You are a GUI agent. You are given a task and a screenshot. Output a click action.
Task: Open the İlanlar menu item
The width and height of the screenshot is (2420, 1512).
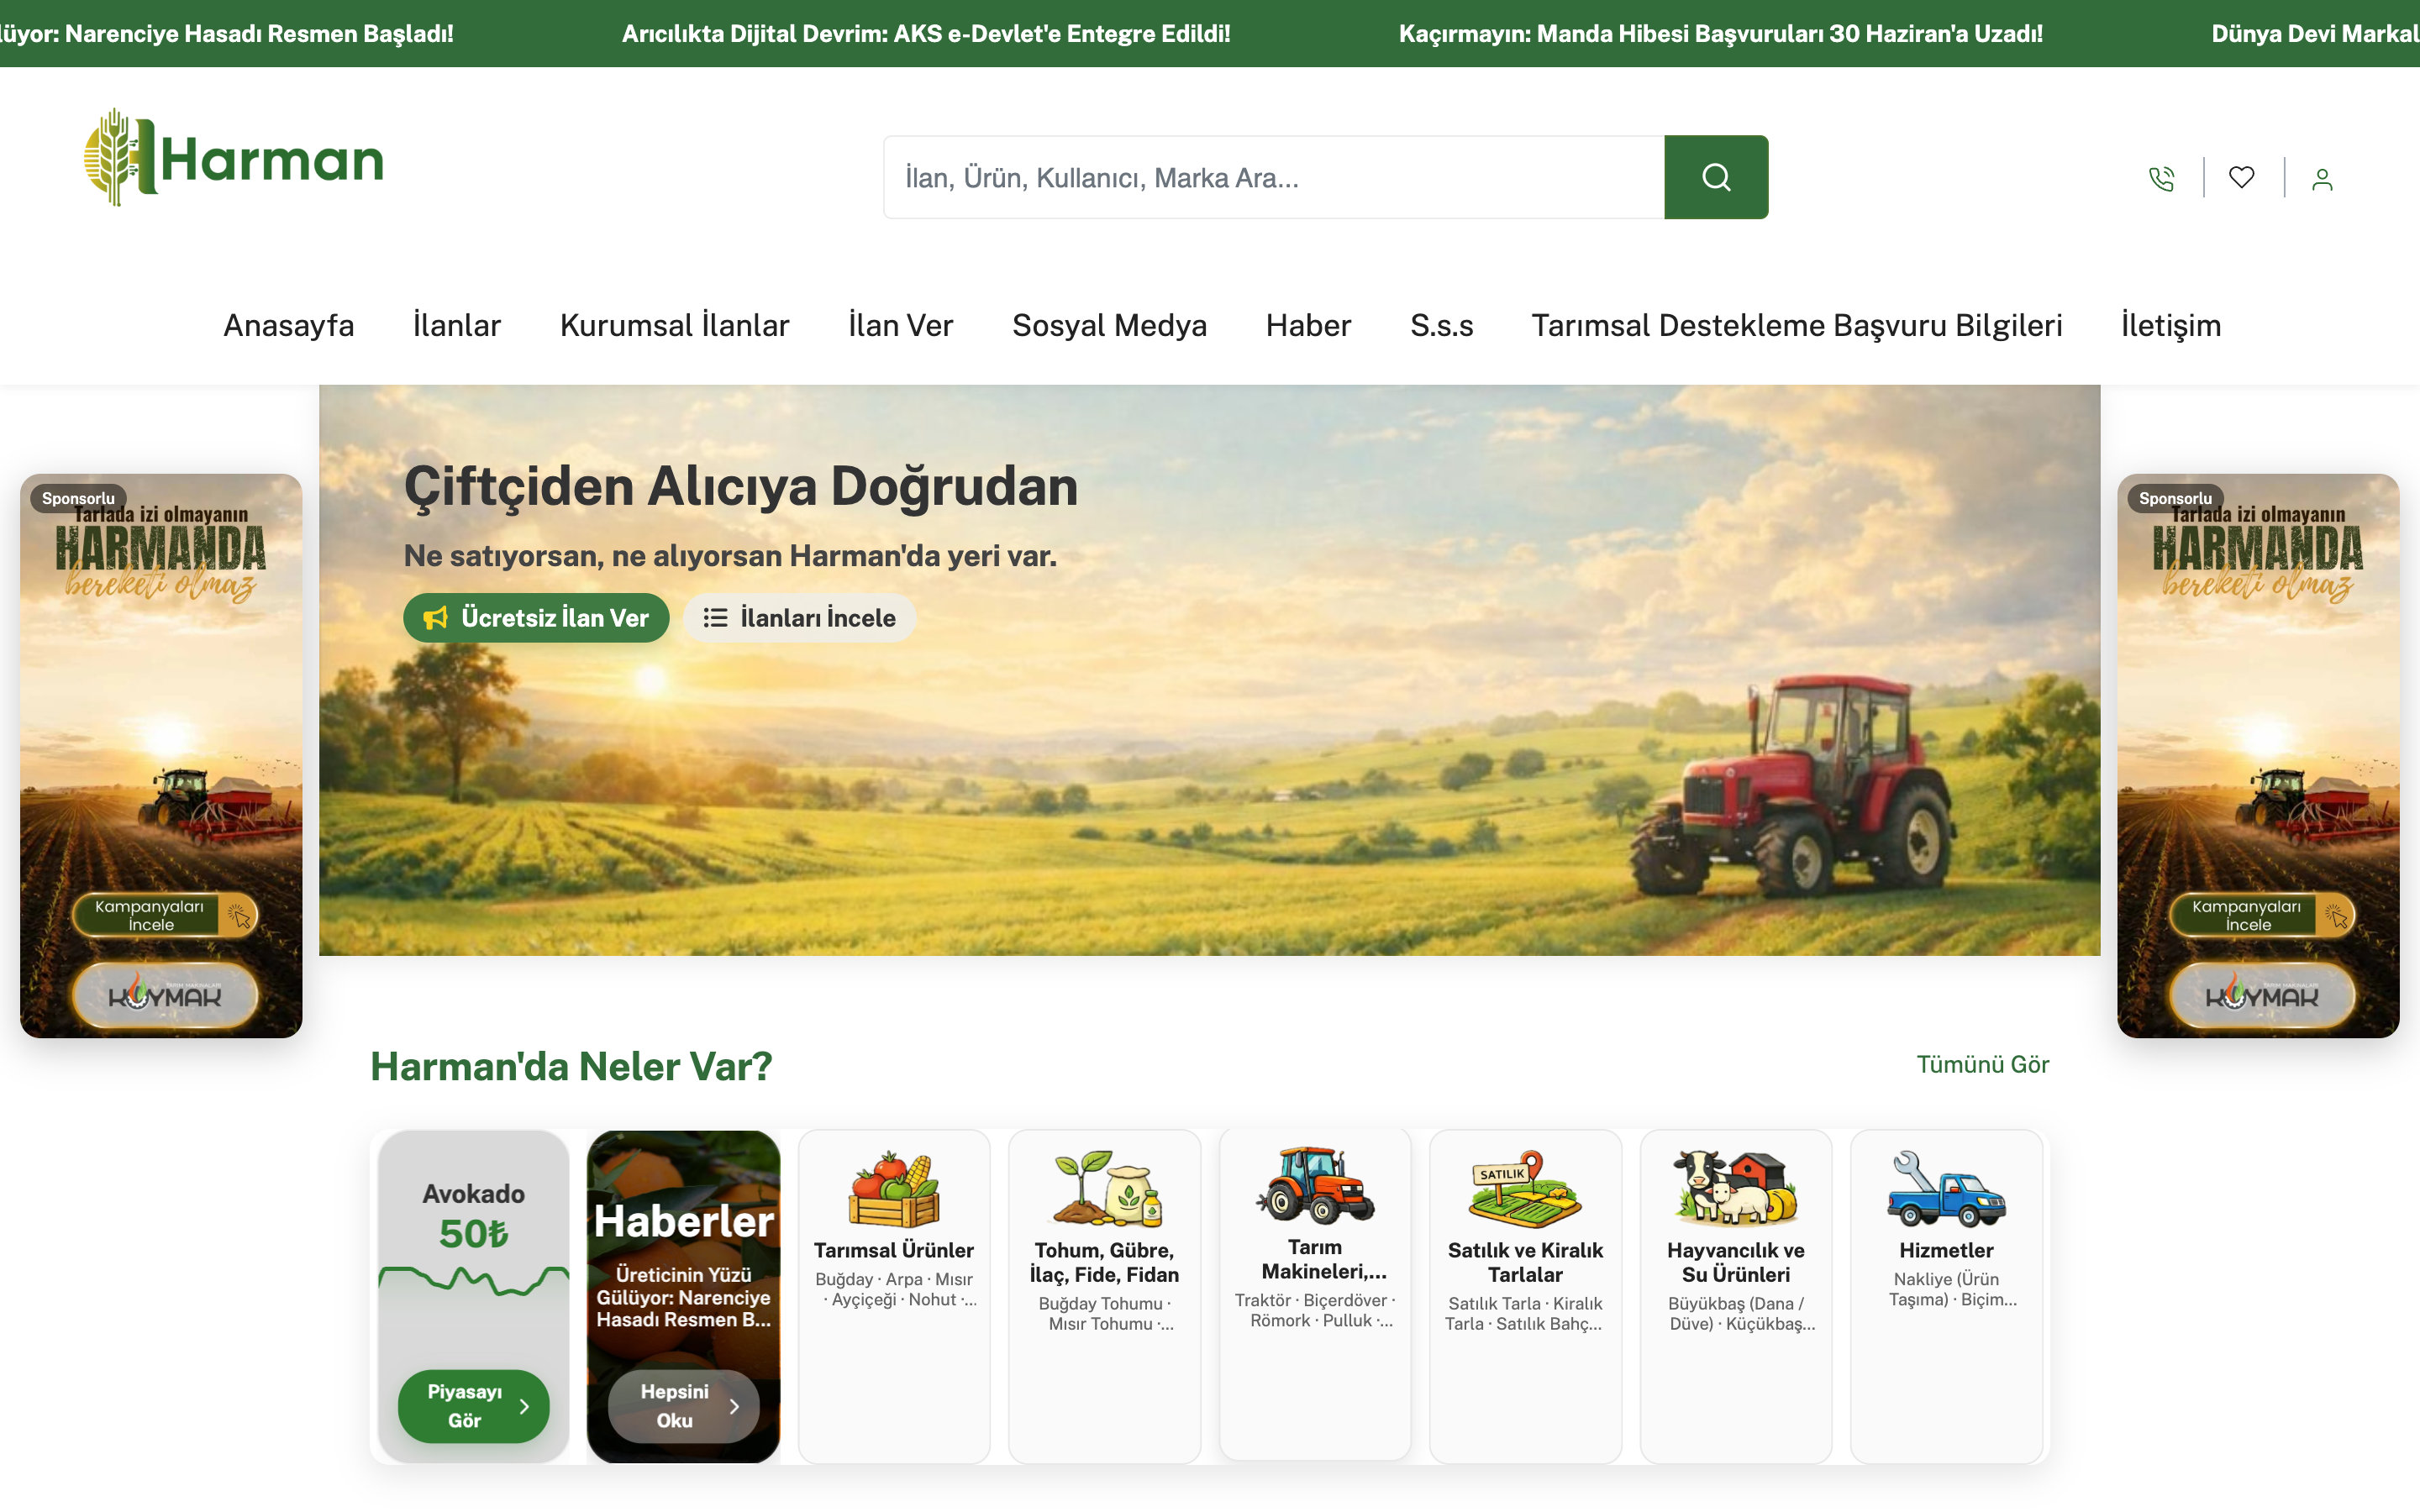pyautogui.click(x=457, y=326)
